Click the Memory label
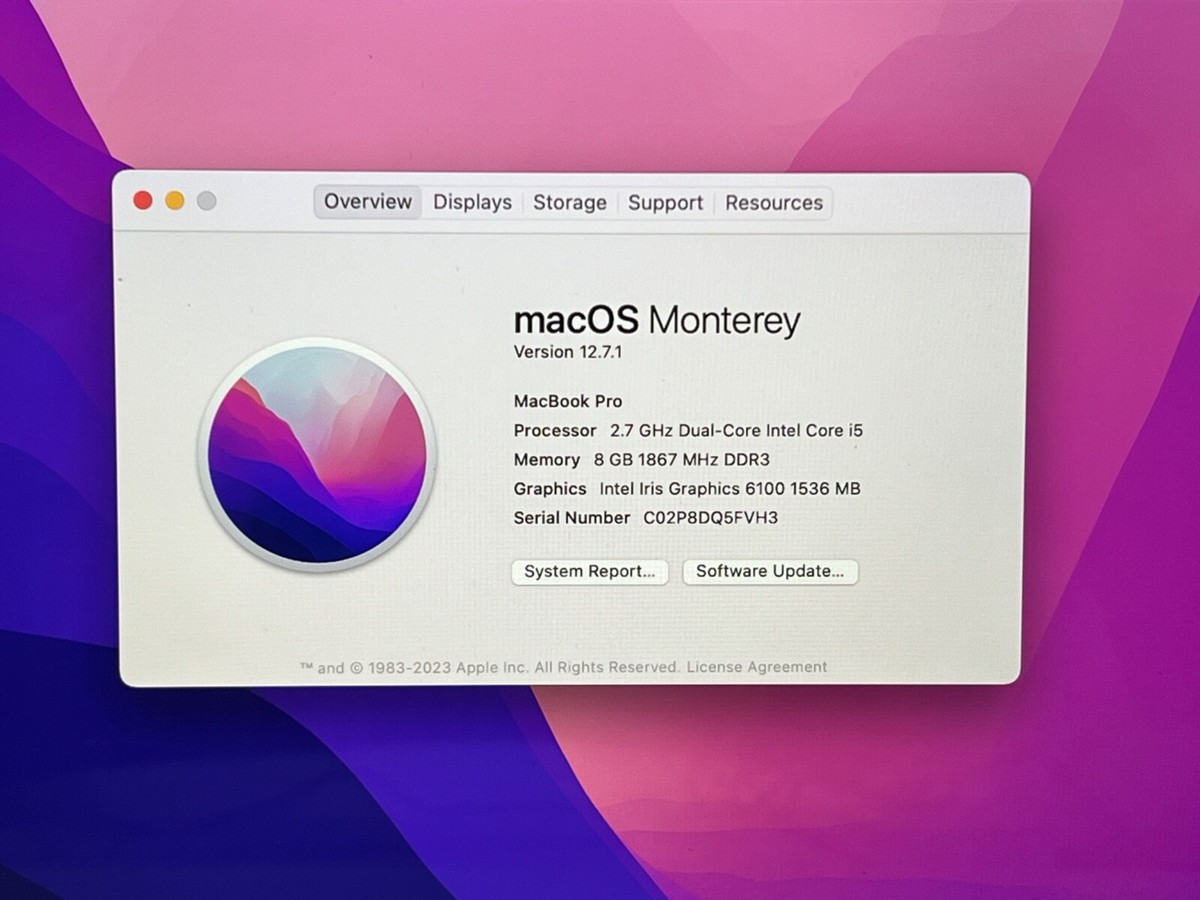The image size is (1200, 900). click(547, 460)
